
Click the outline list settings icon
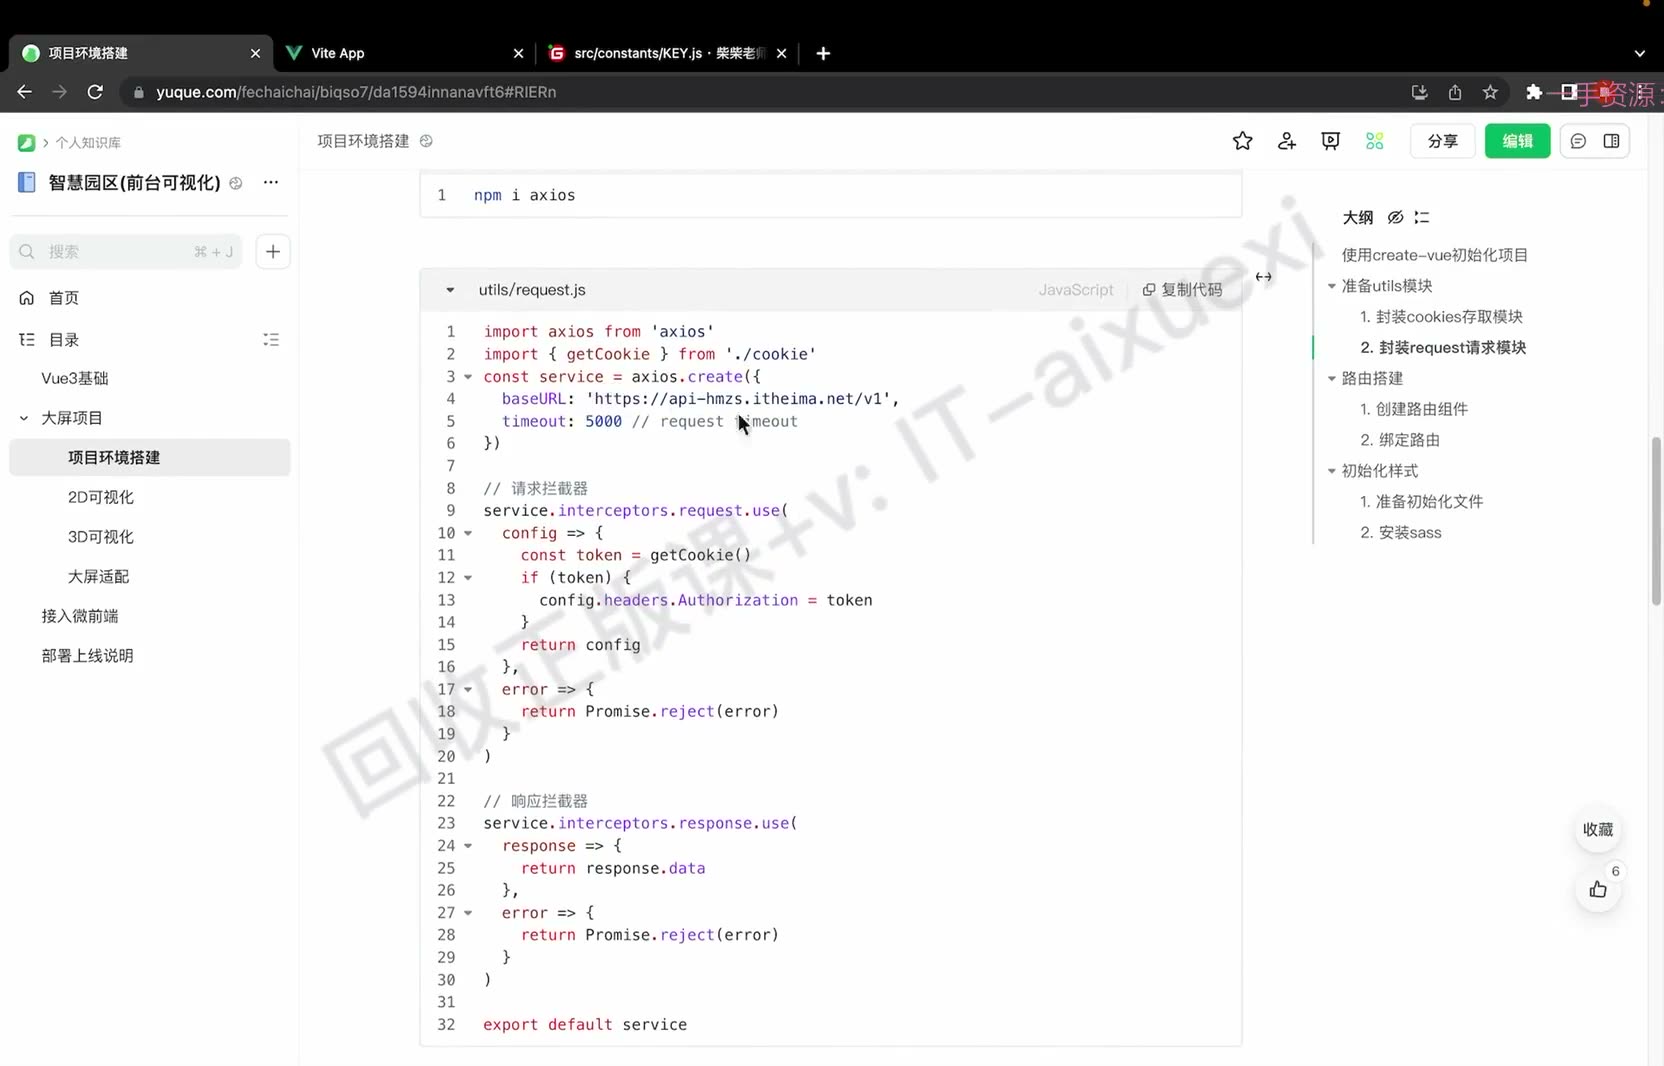click(x=1422, y=217)
